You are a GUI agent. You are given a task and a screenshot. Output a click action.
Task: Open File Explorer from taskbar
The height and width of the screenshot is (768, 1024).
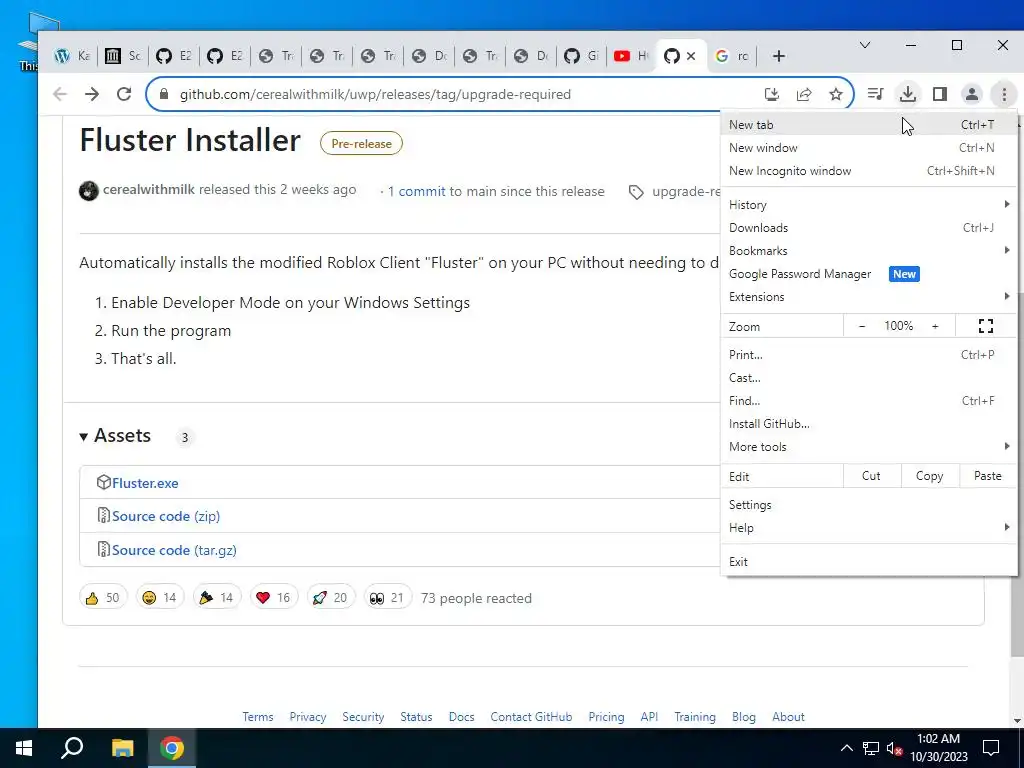pos(122,748)
